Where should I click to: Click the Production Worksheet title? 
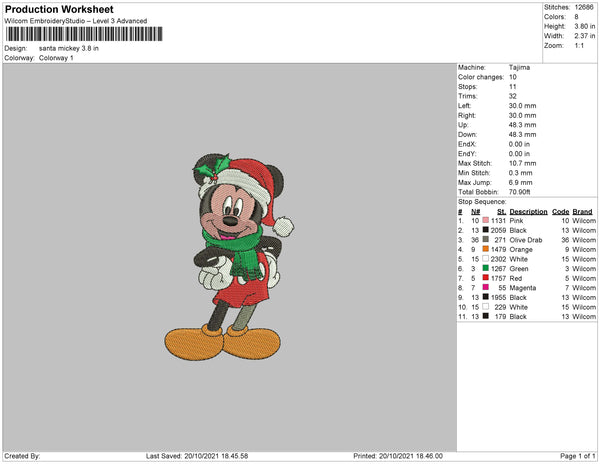coord(59,9)
